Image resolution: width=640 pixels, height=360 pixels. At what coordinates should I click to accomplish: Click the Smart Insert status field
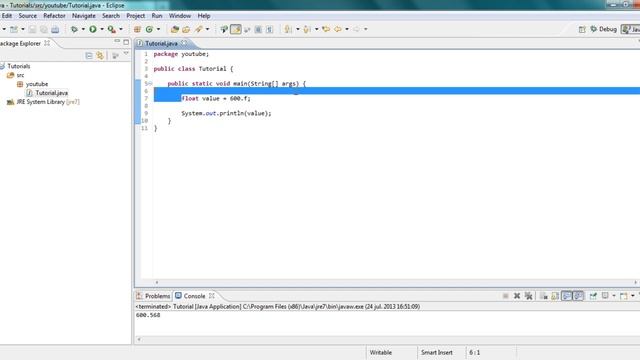[x=437, y=352]
